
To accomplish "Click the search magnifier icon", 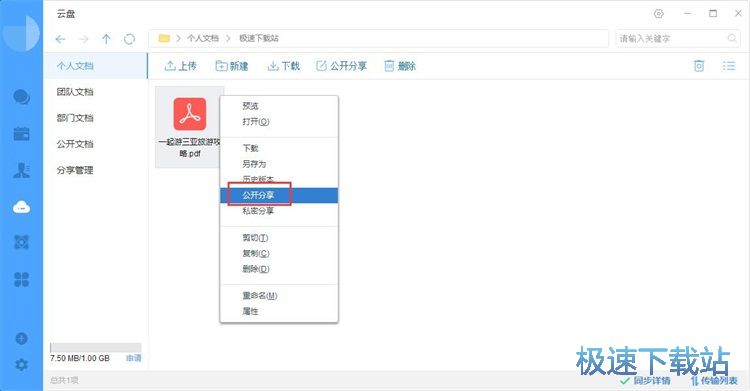I will [x=732, y=38].
